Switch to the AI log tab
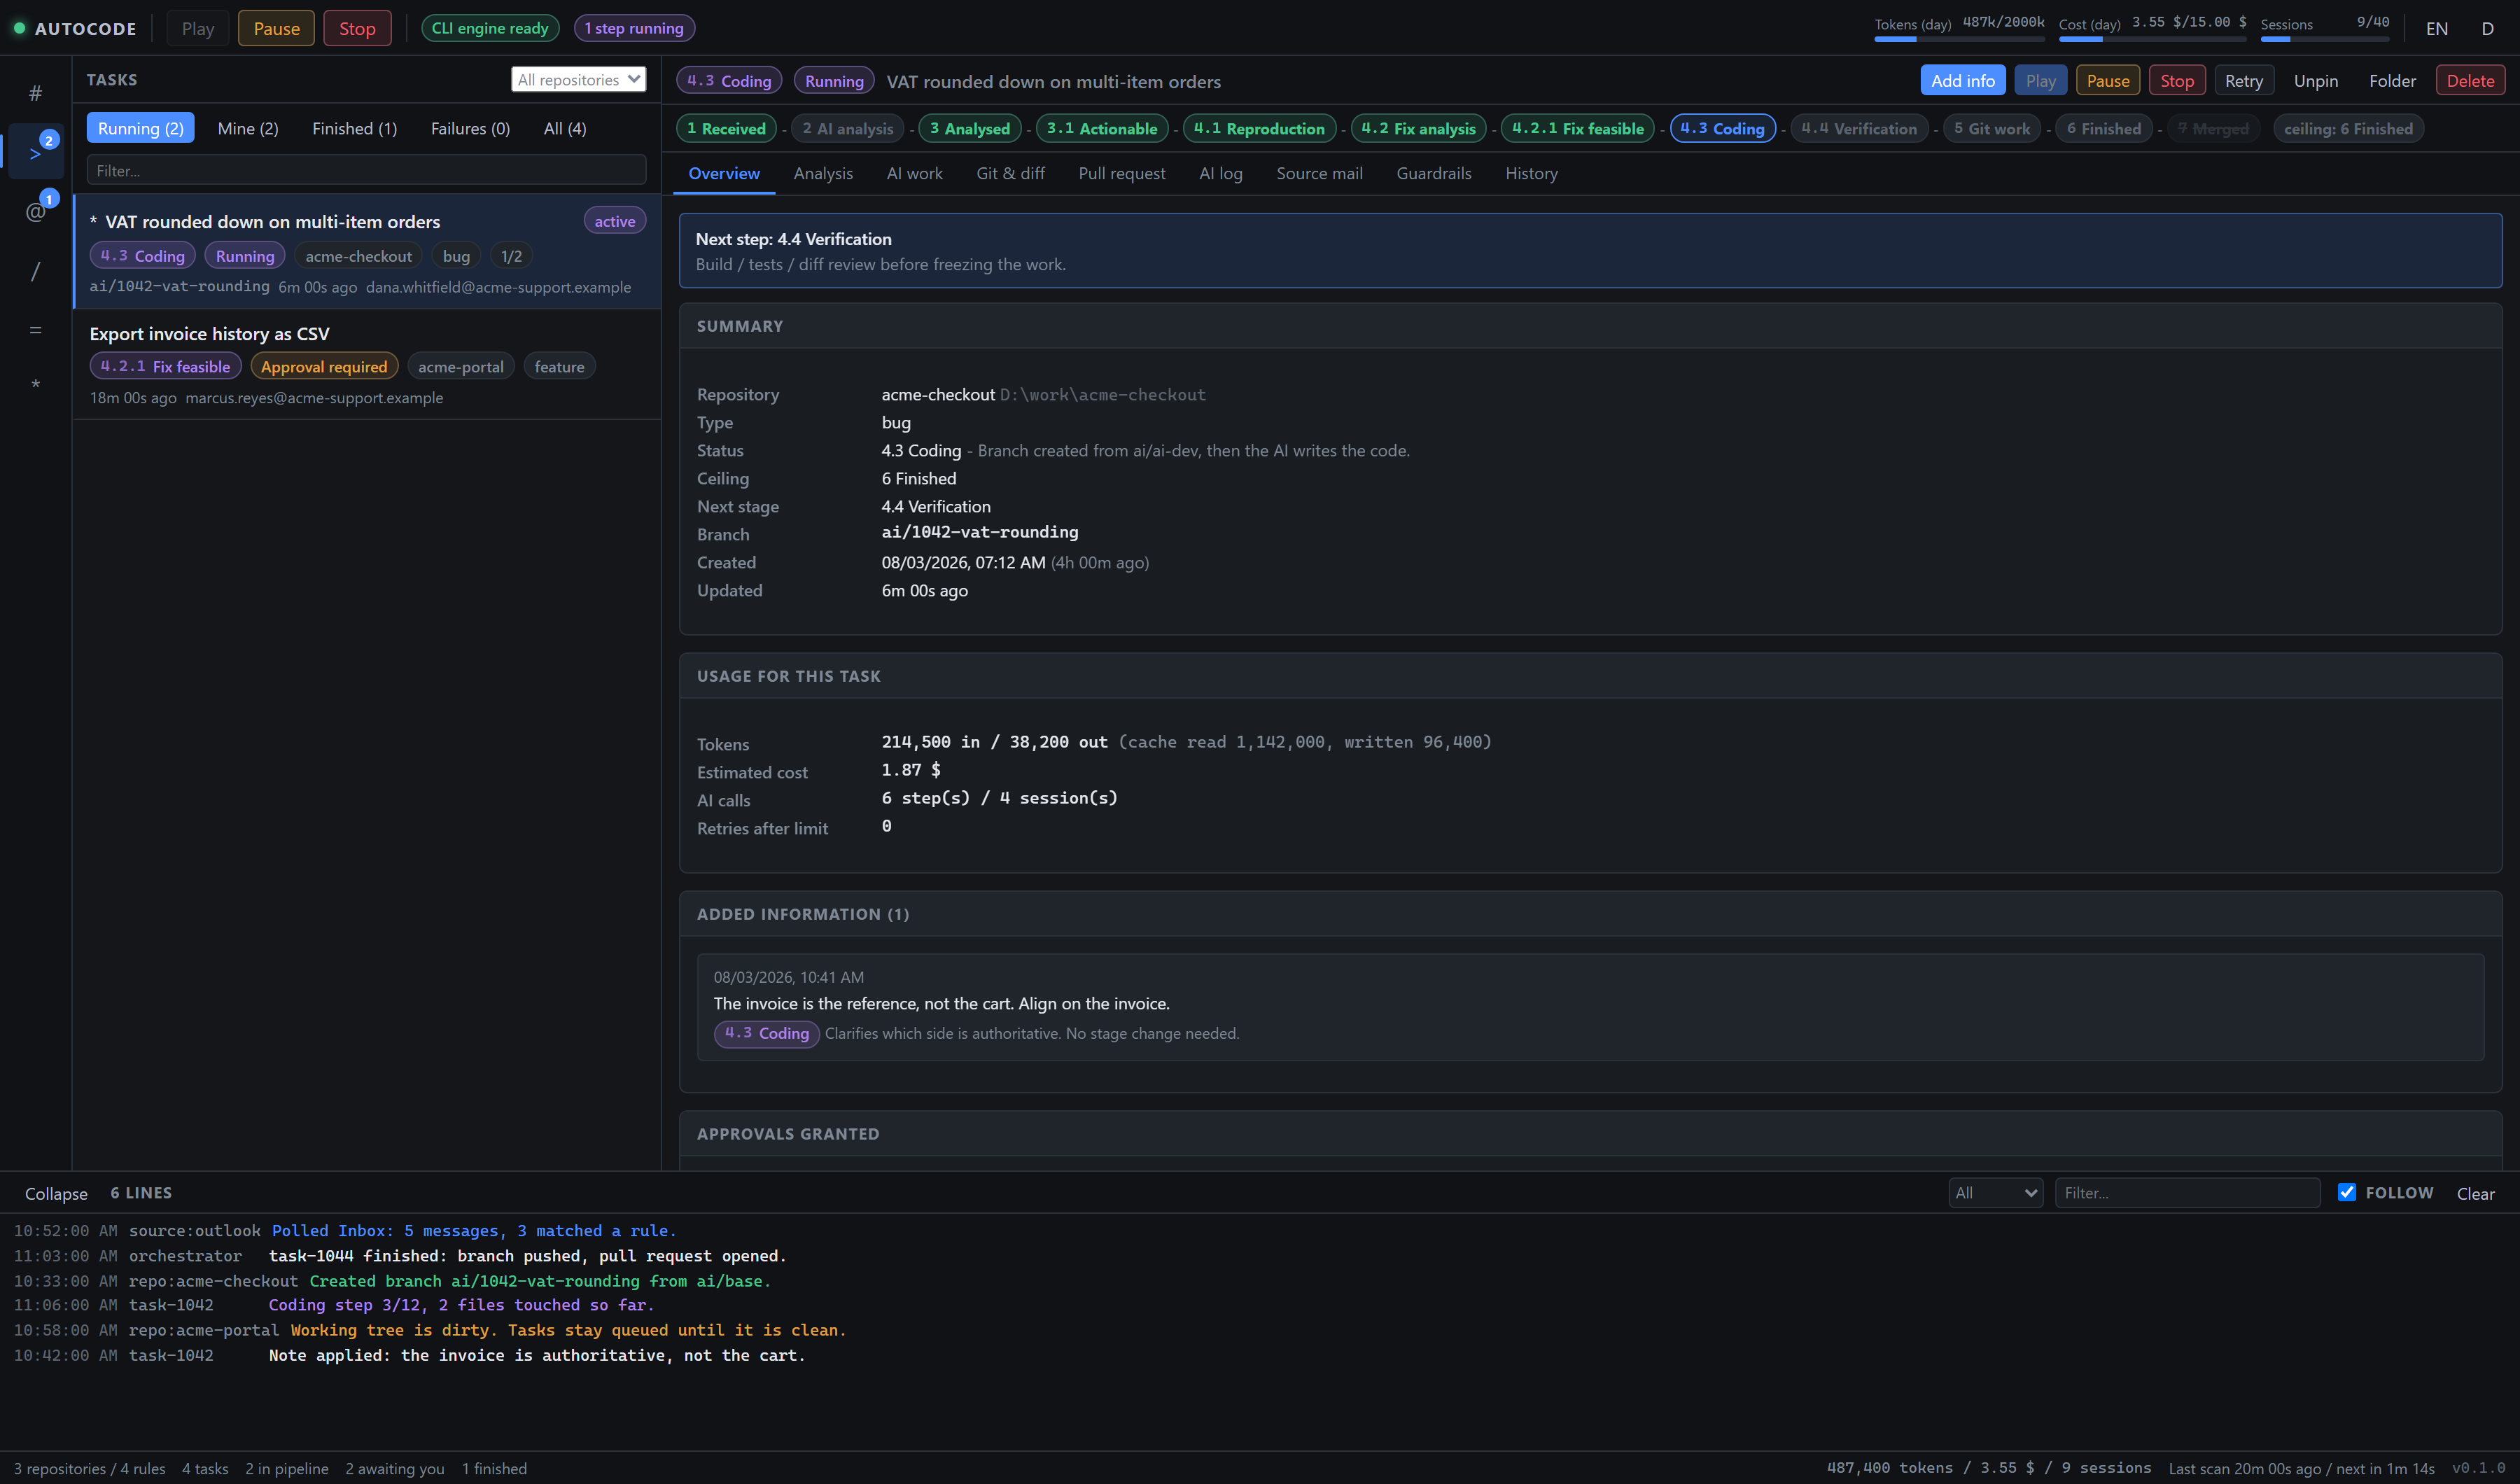 point(1220,173)
